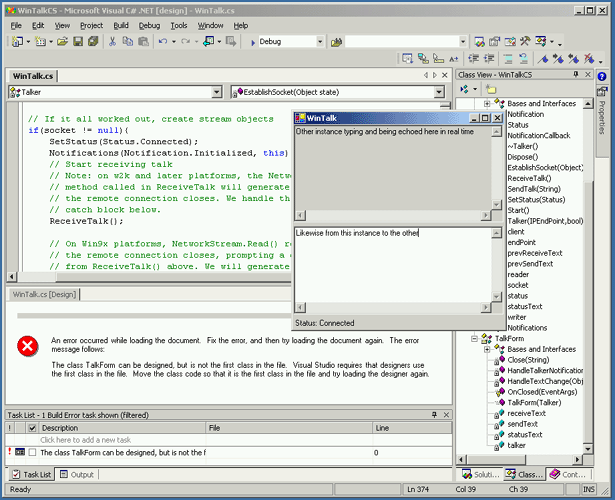Open Solution Explorer from the toolbar icon
Image resolution: width=615 pixels, height=500 pixels.
point(479,42)
